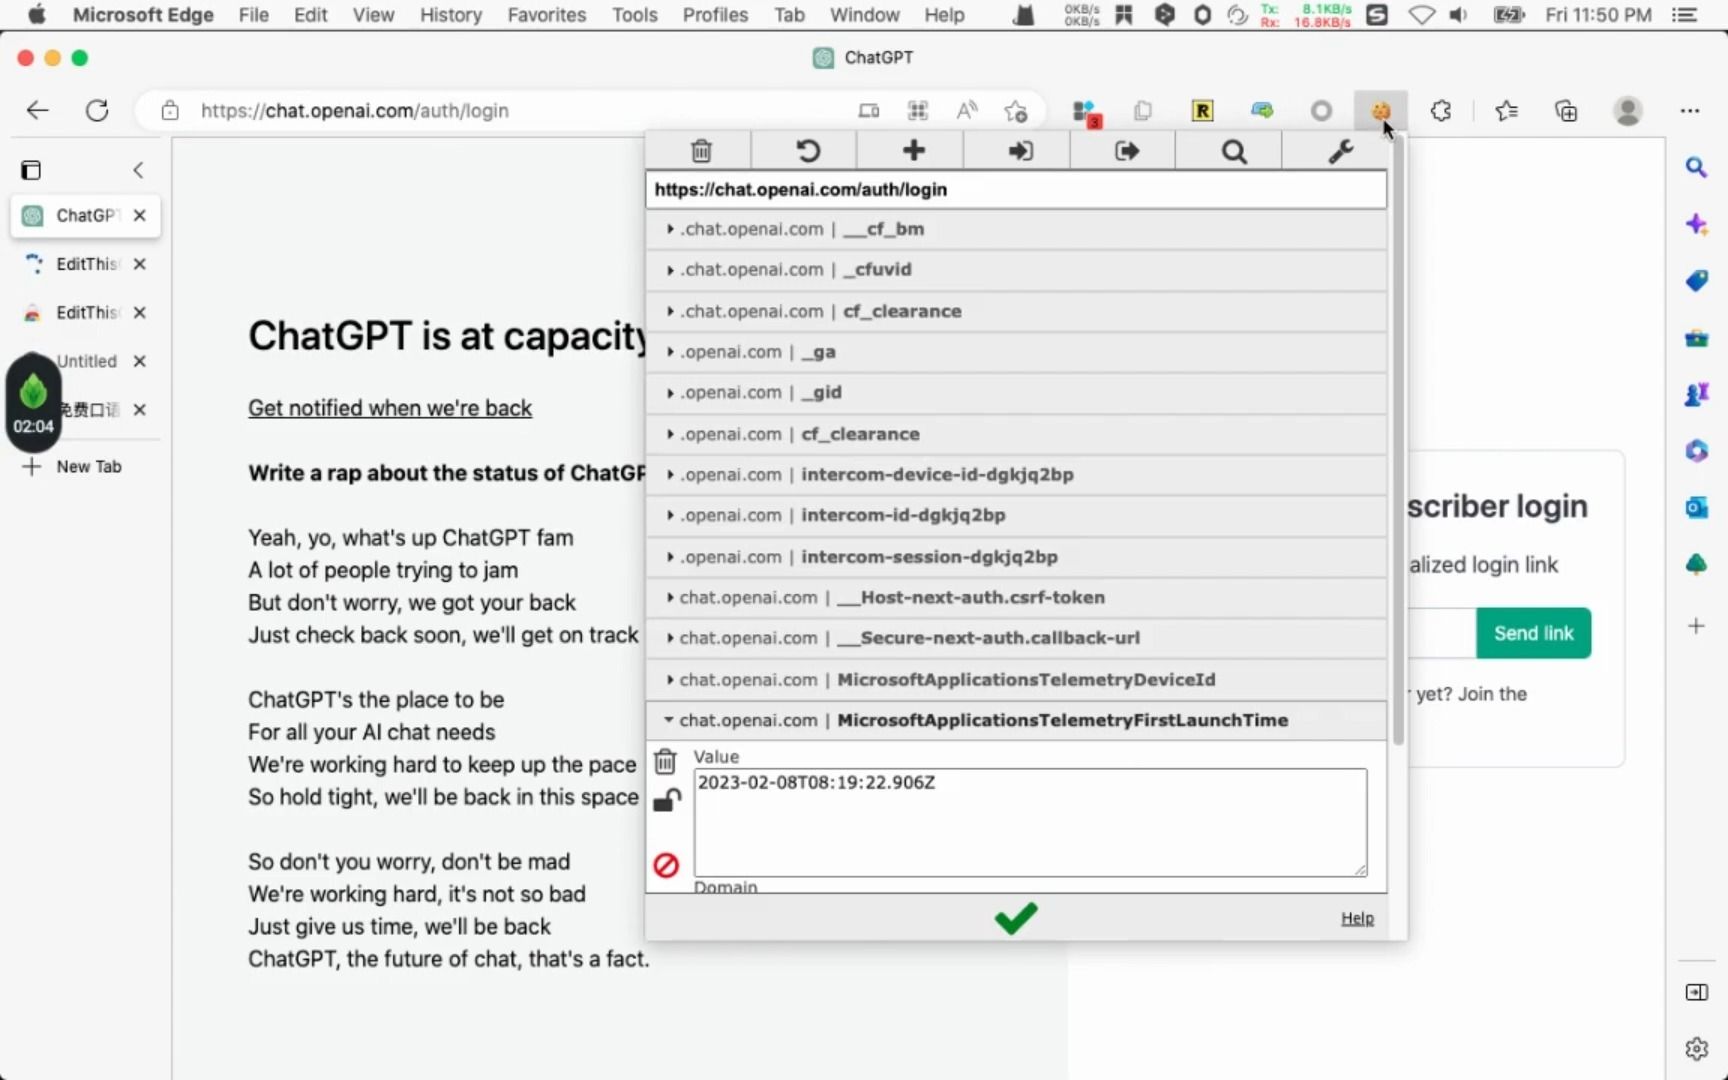This screenshot has height=1080, width=1728.
Task: Open tab actions menu icon
Action: coord(31,170)
